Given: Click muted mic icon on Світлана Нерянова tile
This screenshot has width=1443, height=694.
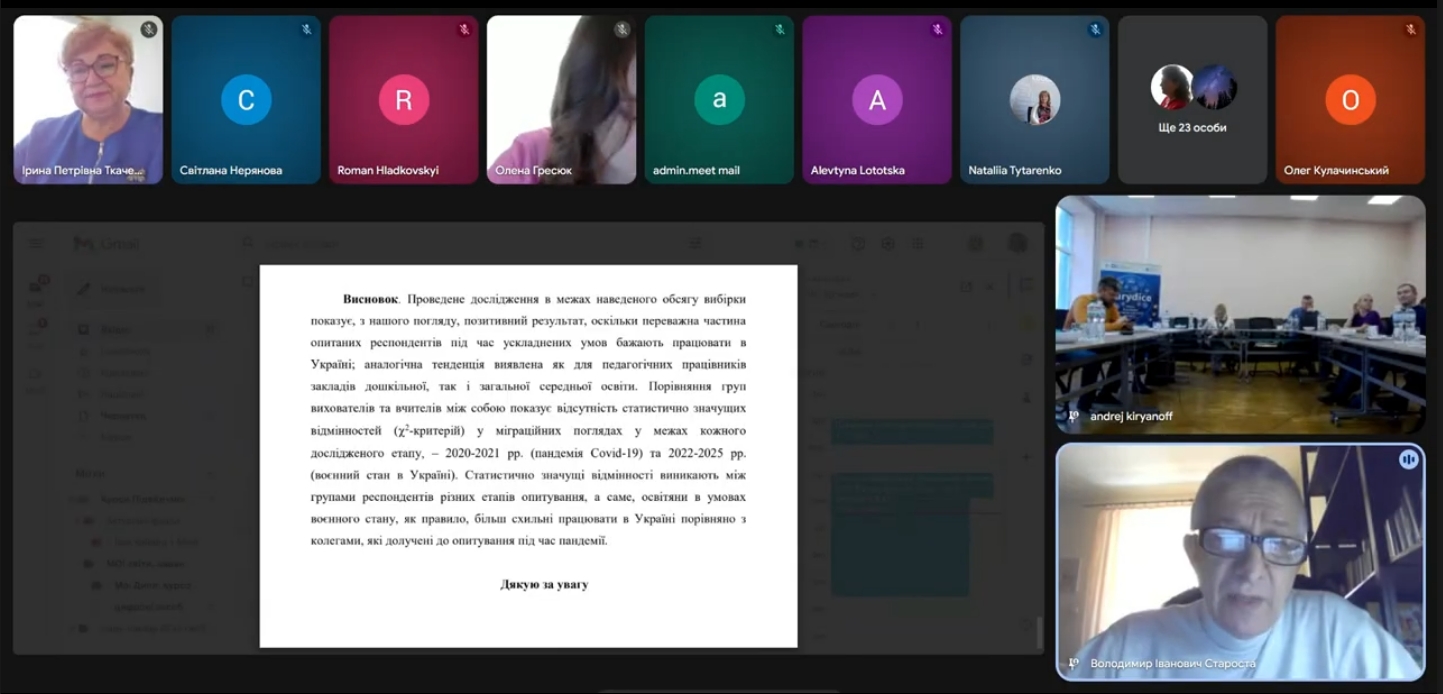Looking at the screenshot, I should point(306,30).
